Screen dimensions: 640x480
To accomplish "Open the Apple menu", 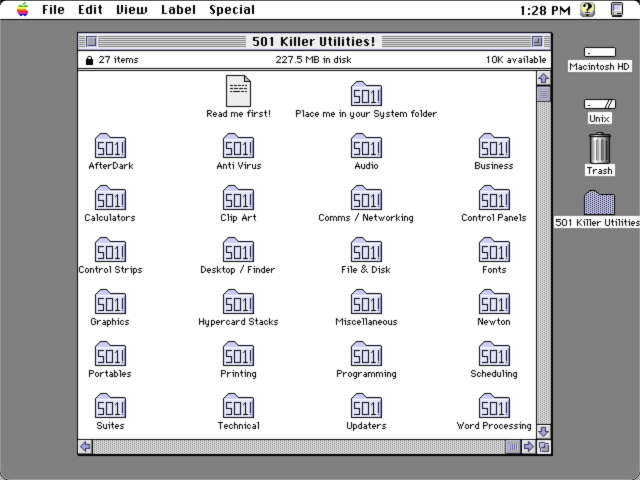I will [x=22, y=9].
